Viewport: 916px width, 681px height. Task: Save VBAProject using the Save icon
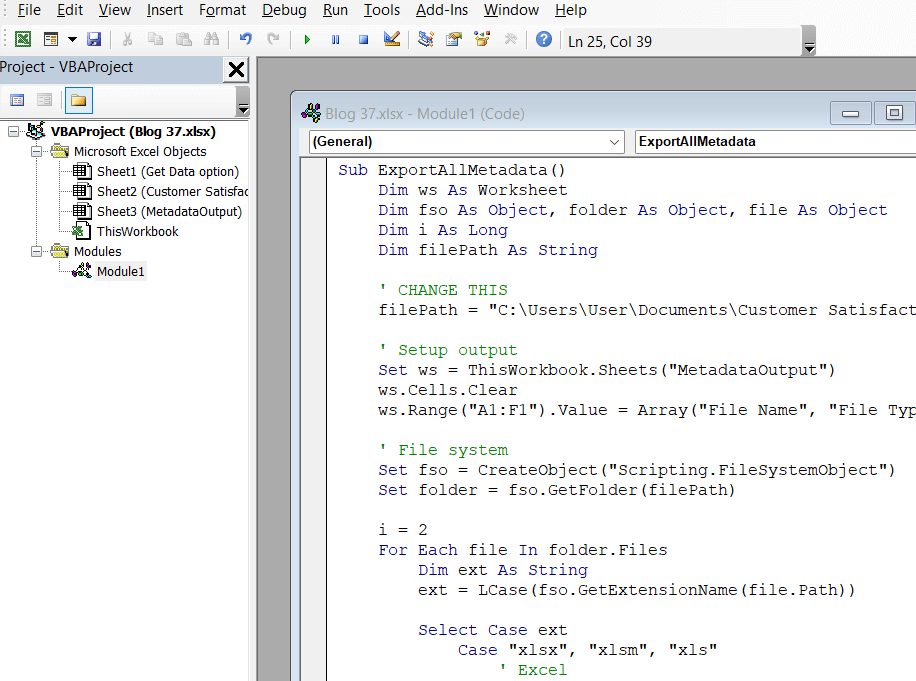[x=93, y=38]
